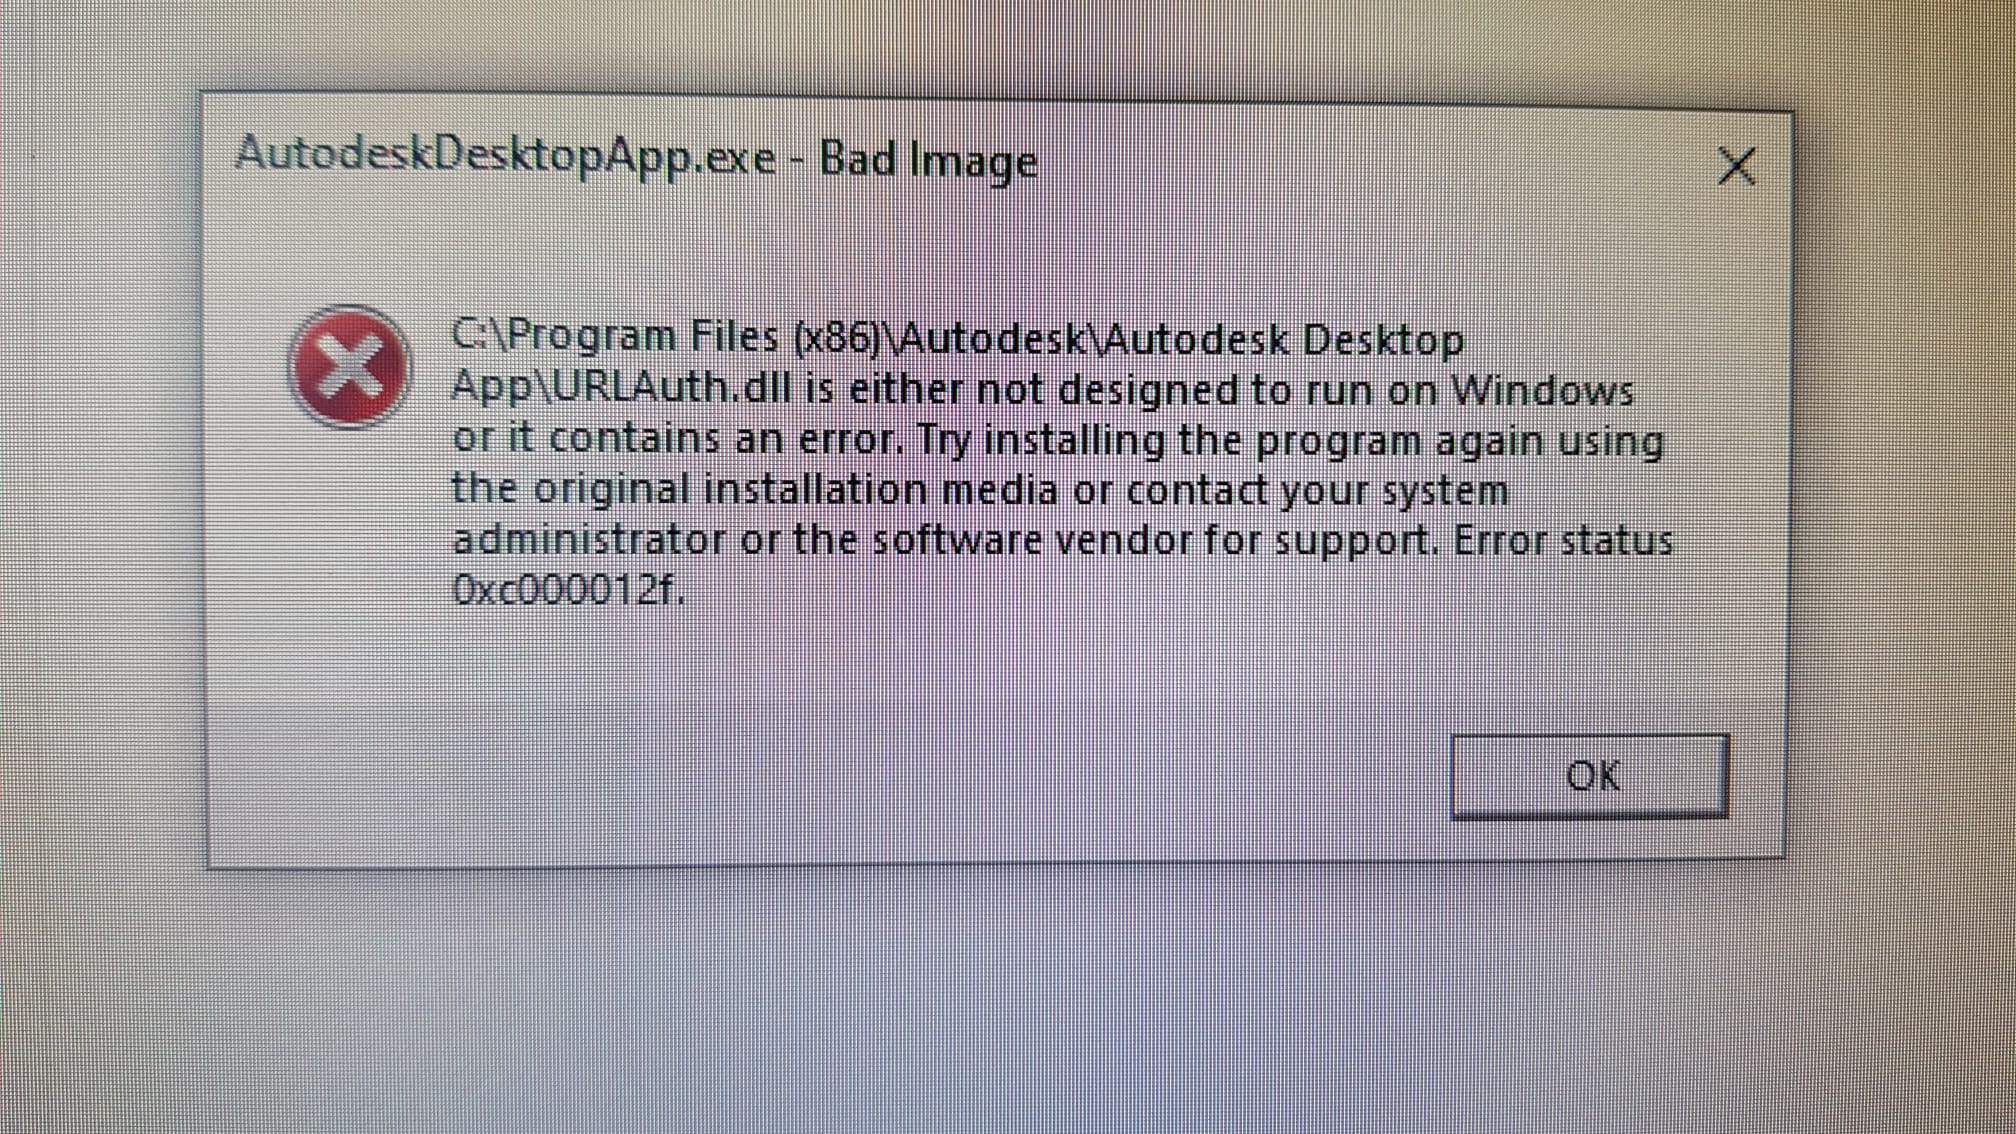Image resolution: width=2016 pixels, height=1134 pixels.
Task: Focus the OK confirmation button
Action: tap(1590, 774)
